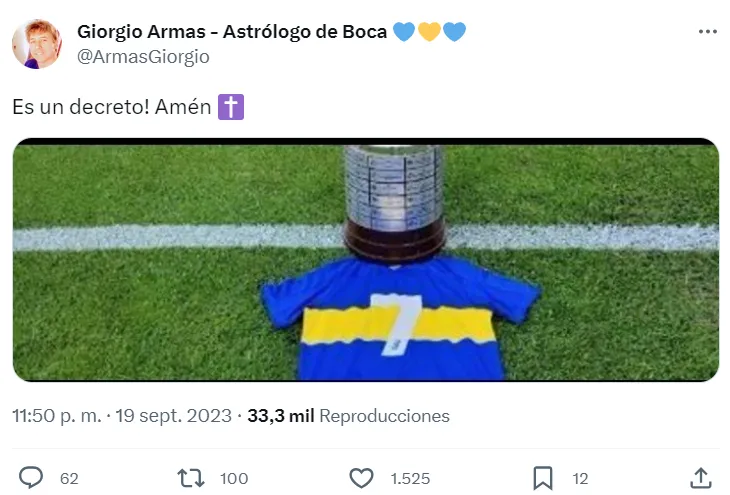
Task: Click the Copa Libertadores trophy in the media
Action: point(394,203)
